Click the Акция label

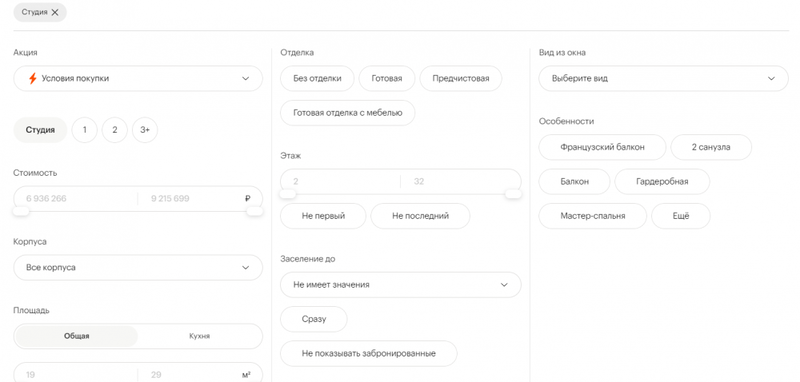[25, 53]
